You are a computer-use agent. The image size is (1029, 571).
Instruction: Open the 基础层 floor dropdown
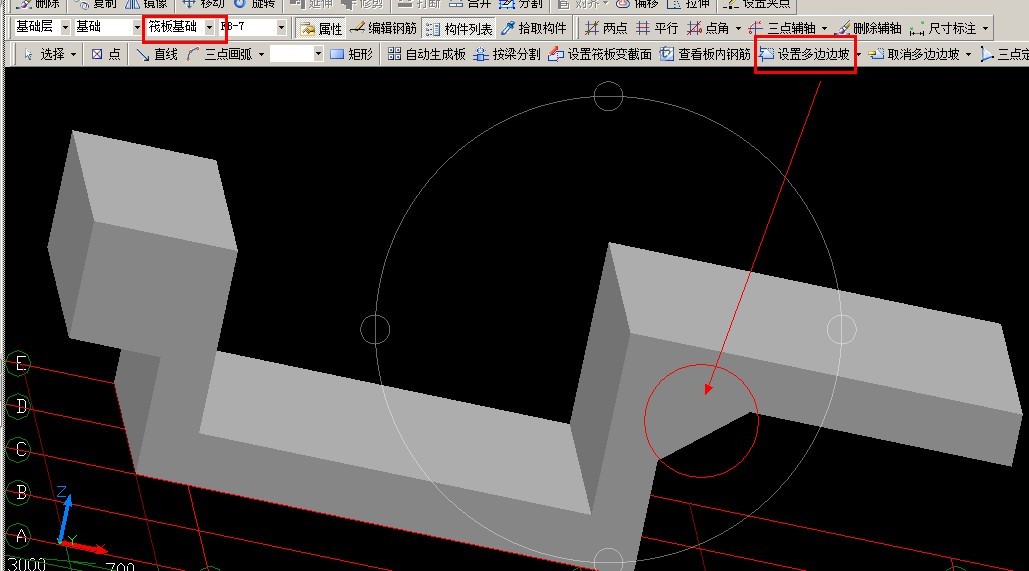coord(41,28)
